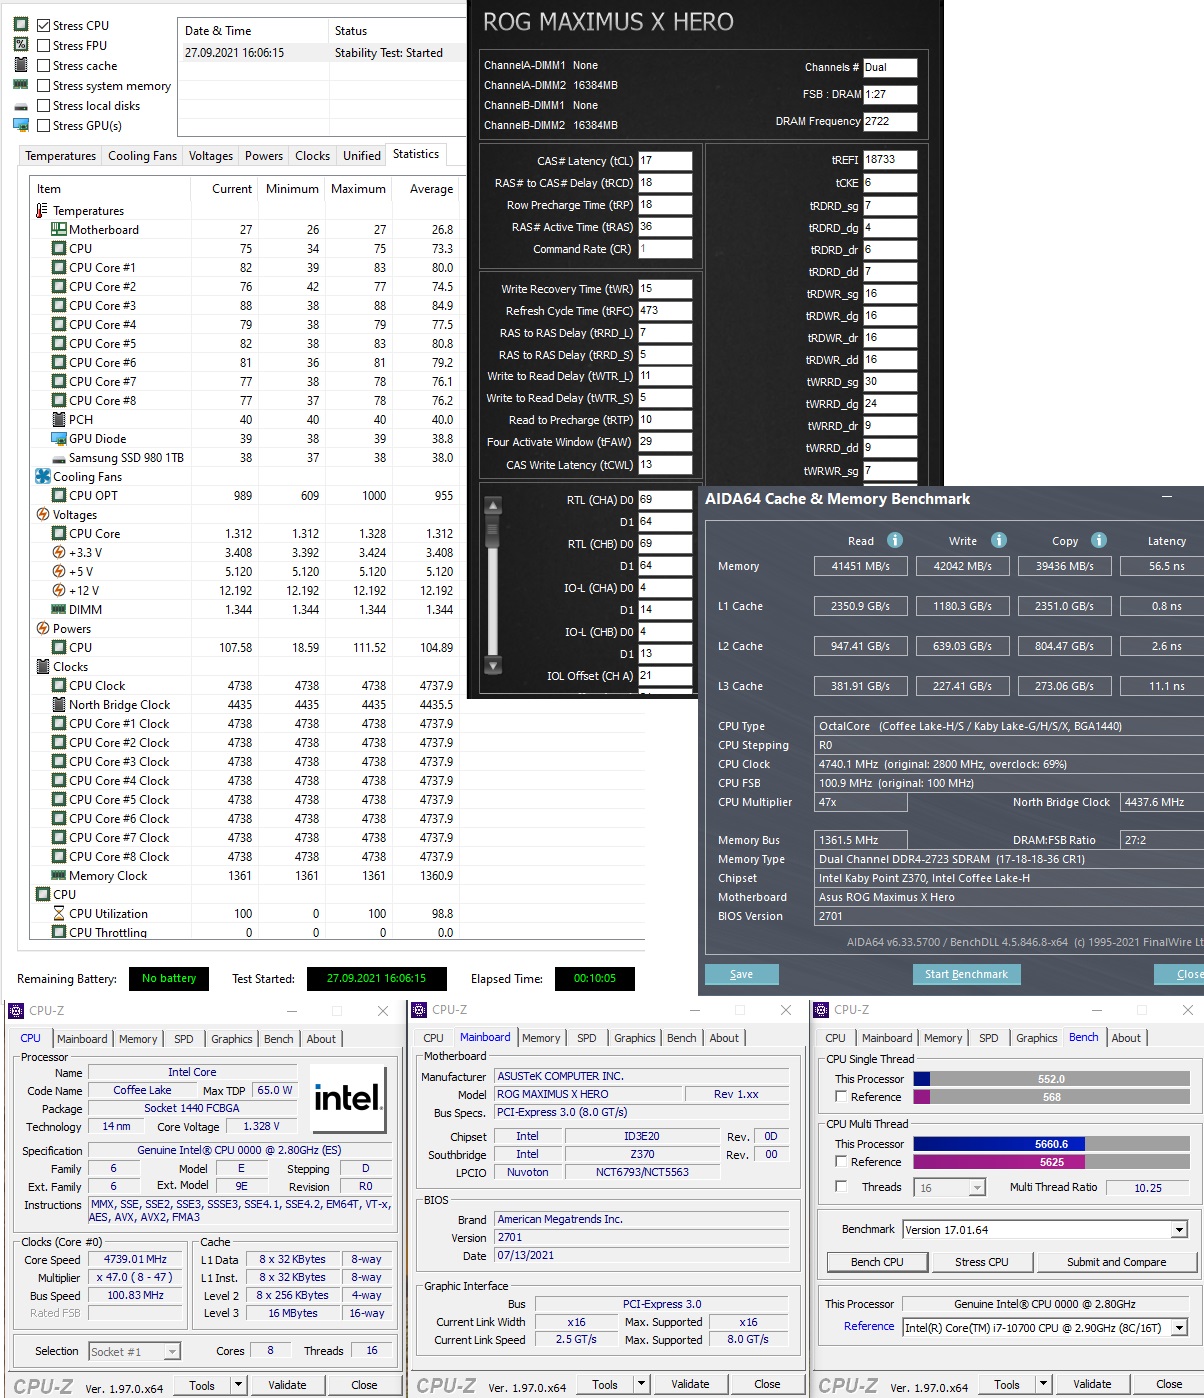Click the North Bridge Clock chip icon
Viewport: 1204px width, 1398px height.
click(59, 705)
